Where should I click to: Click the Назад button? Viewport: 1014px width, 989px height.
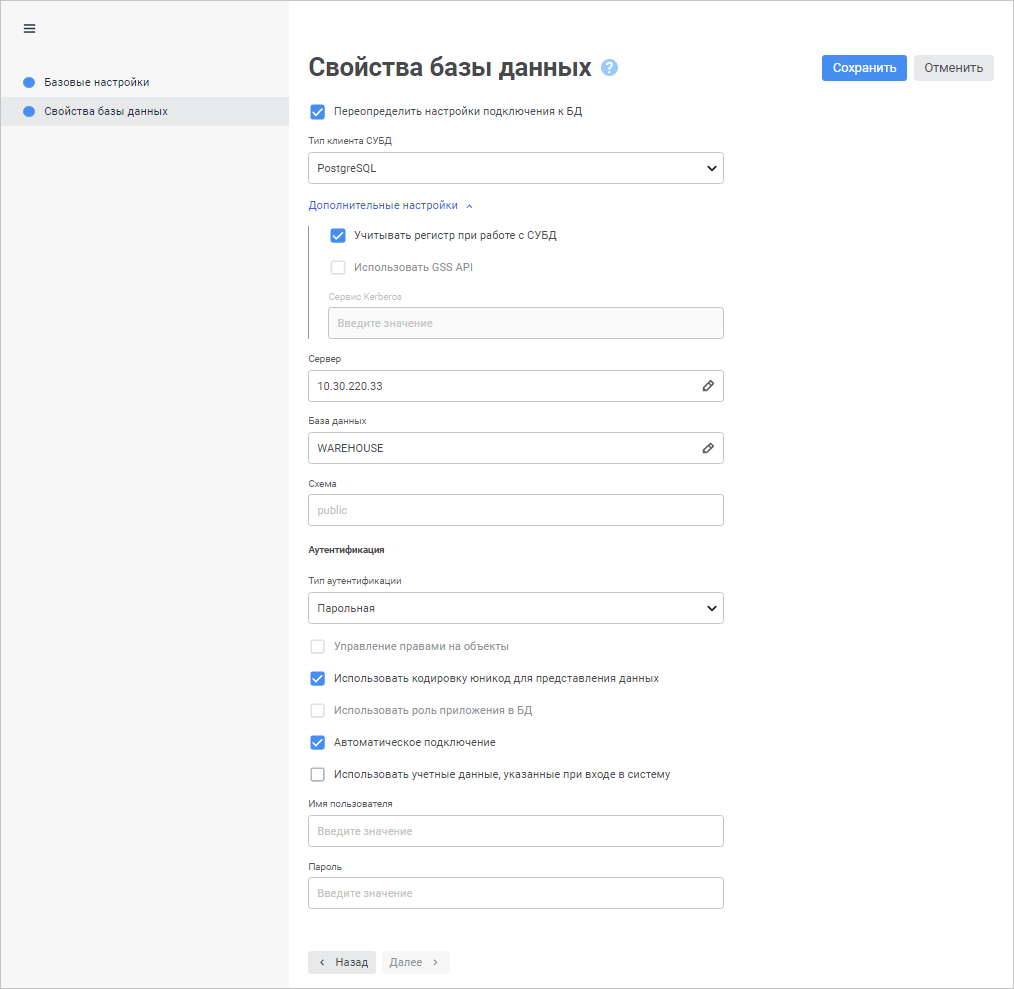pos(342,962)
